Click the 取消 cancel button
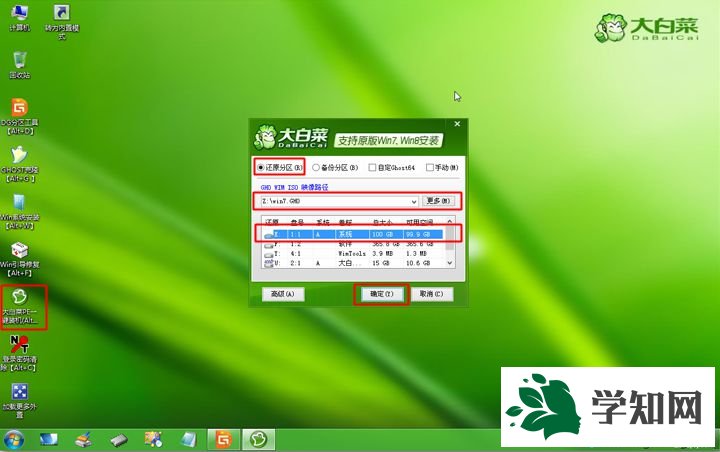 (431, 294)
